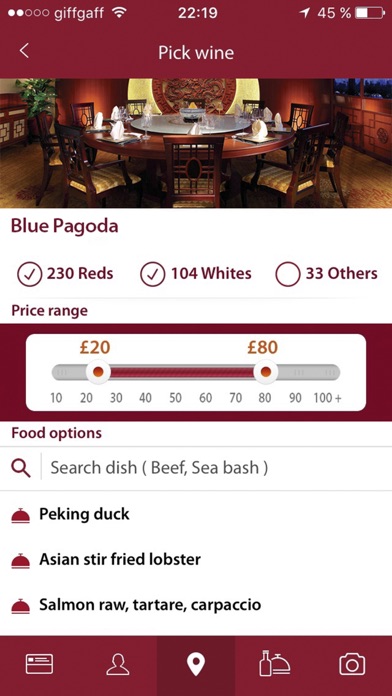Check the 33 Others checkbox
This screenshot has height=696, width=392.
288,274
